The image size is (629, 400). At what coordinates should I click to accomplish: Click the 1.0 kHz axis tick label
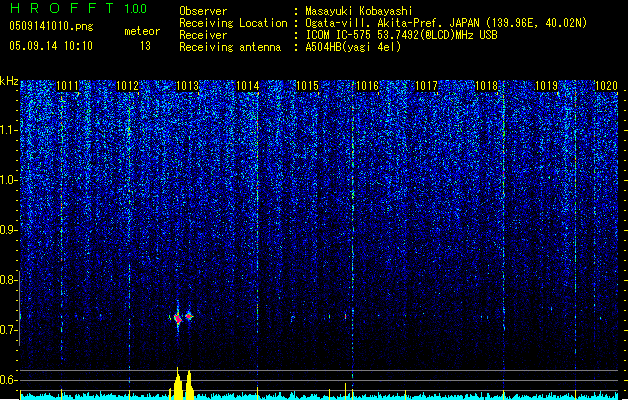point(9,180)
